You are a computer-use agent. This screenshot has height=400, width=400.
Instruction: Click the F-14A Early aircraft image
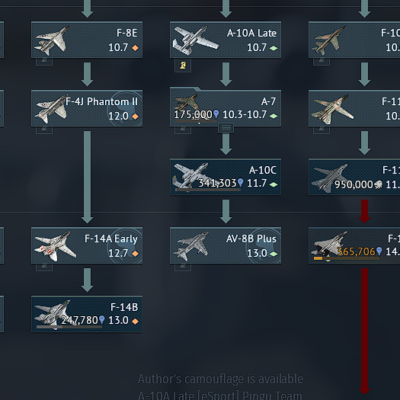coord(55,246)
